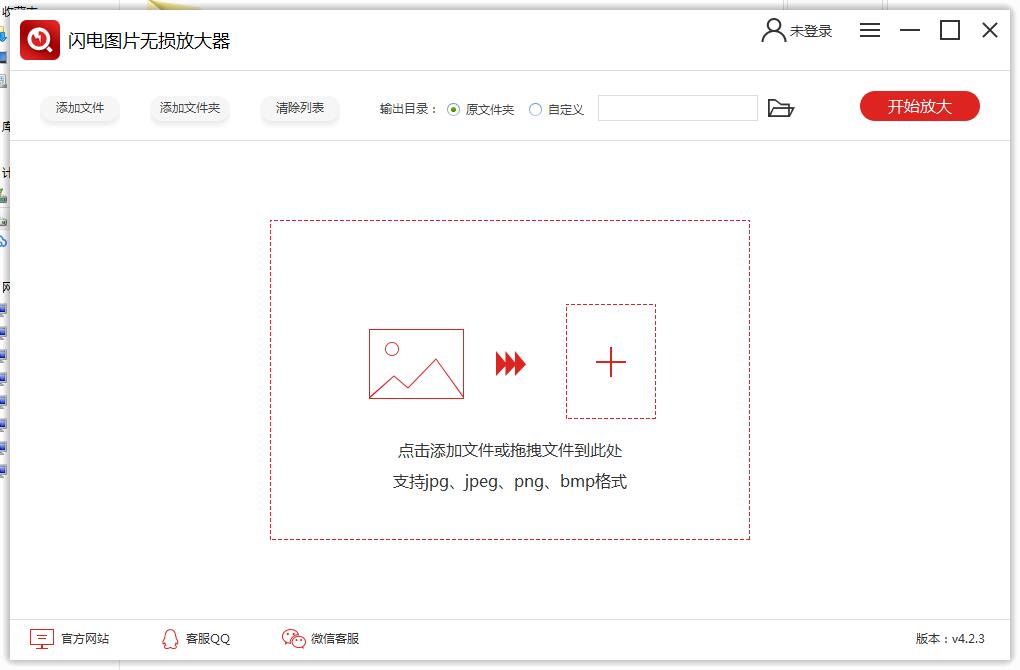The image size is (1020, 670).
Task: Click the output directory input field
Action: pyautogui.click(x=677, y=107)
